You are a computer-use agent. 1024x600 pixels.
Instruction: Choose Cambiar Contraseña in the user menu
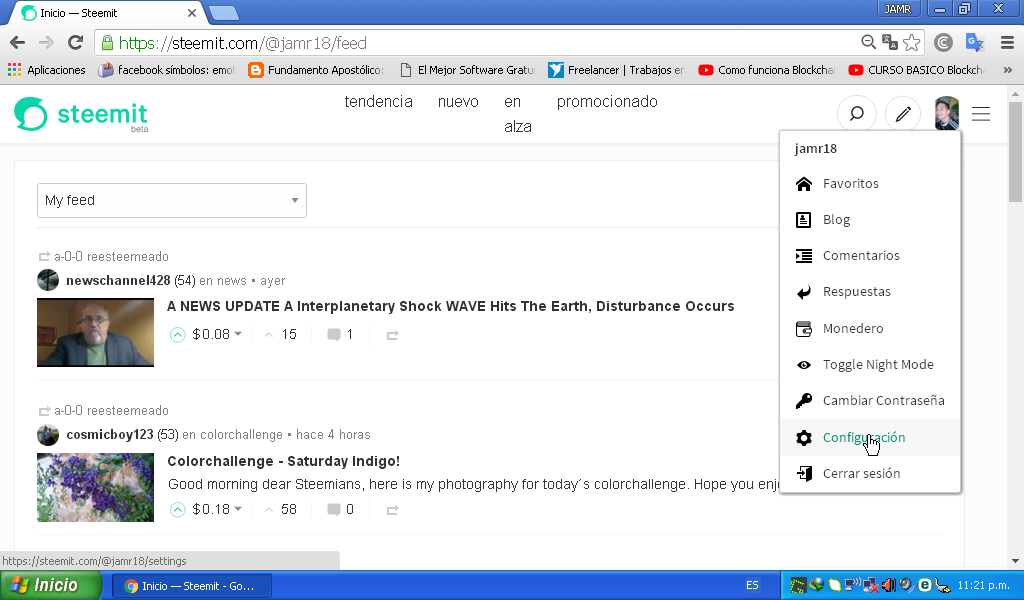pyautogui.click(x=870, y=401)
